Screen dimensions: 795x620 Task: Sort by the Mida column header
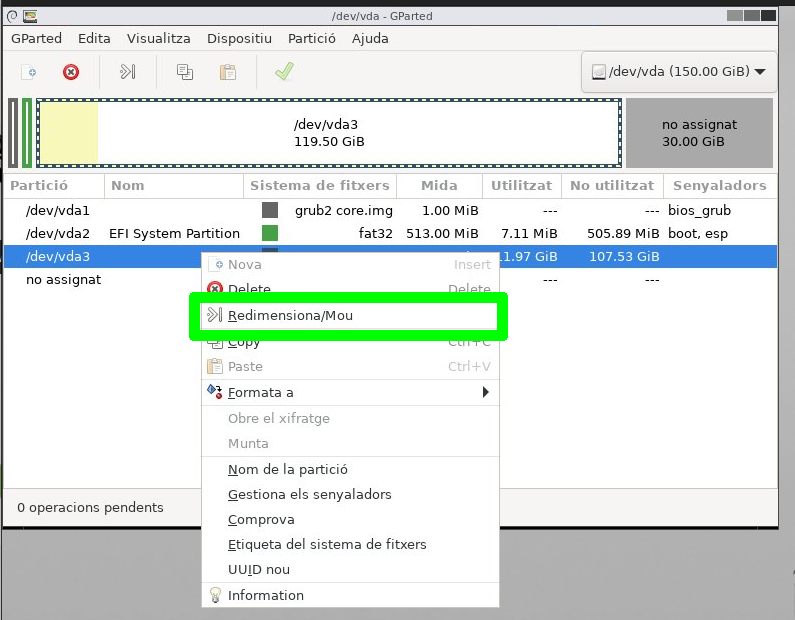tap(439, 185)
